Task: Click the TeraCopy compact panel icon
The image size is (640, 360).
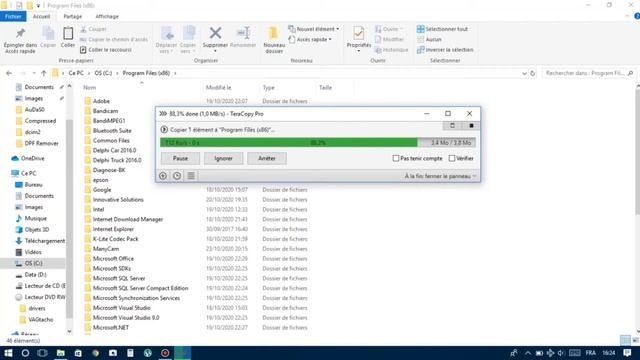Action: pyautogui.click(x=452, y=126)
